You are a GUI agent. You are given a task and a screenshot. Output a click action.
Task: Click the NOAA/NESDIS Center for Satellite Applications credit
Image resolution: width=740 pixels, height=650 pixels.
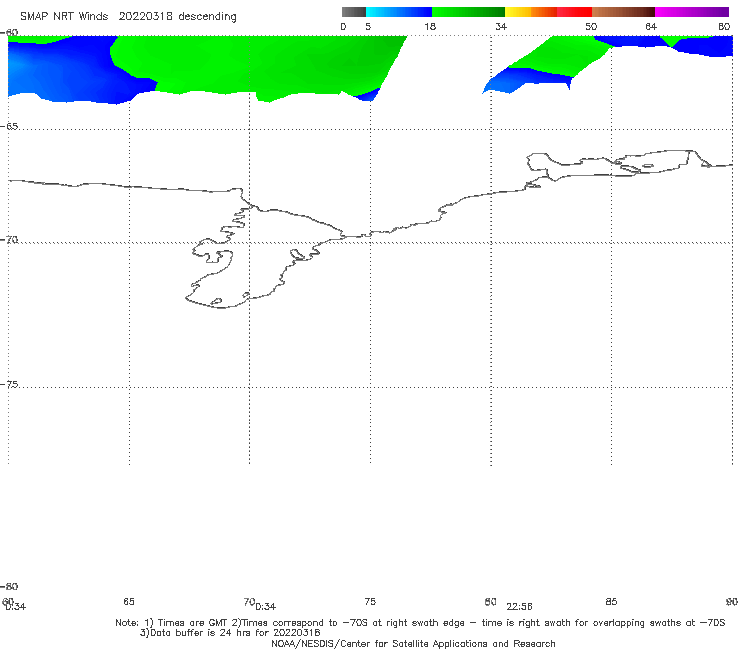[413, 643]
